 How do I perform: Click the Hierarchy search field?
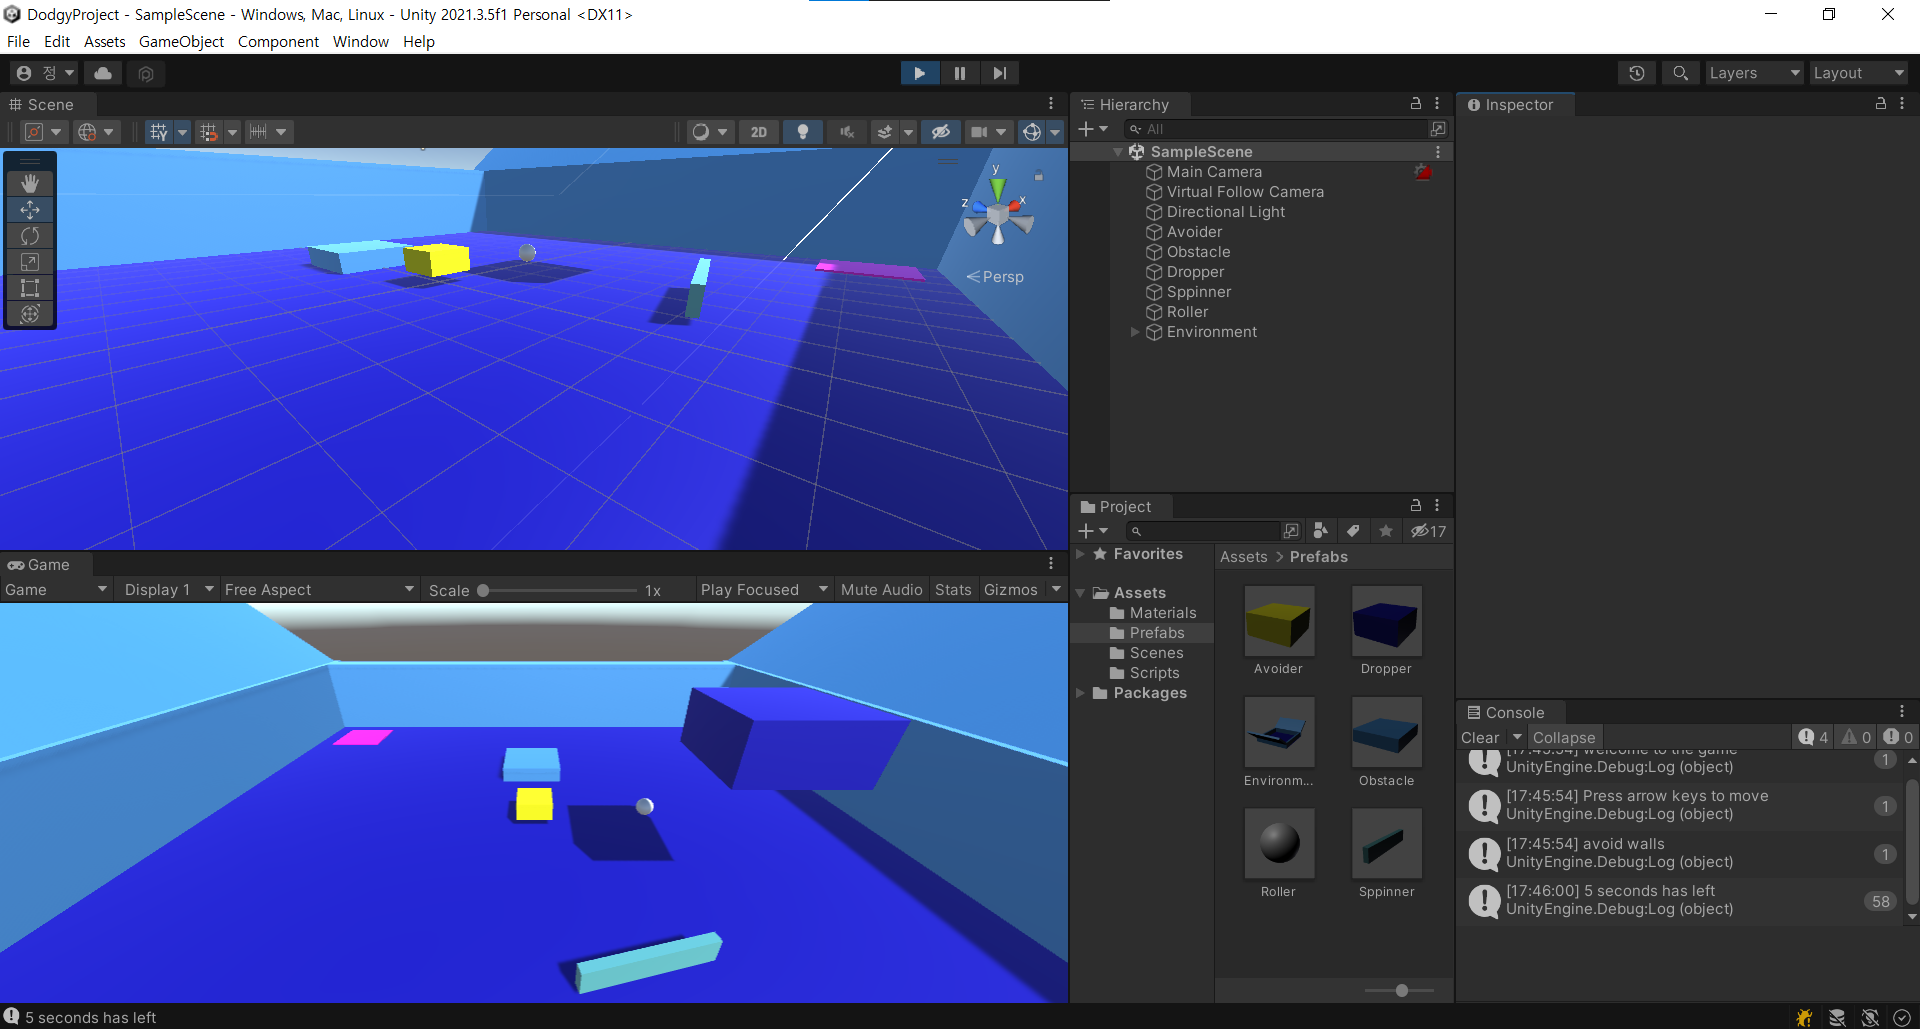[x=1276, y=129]
